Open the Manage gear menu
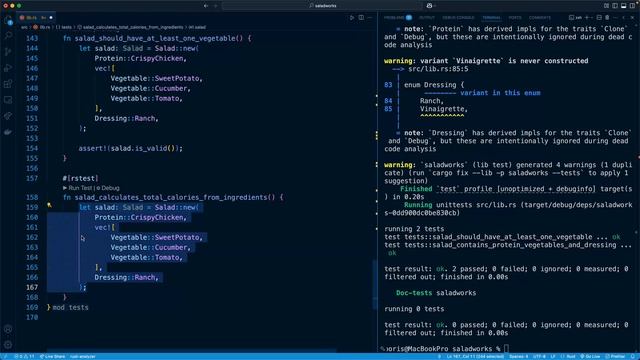 (8, 344)
